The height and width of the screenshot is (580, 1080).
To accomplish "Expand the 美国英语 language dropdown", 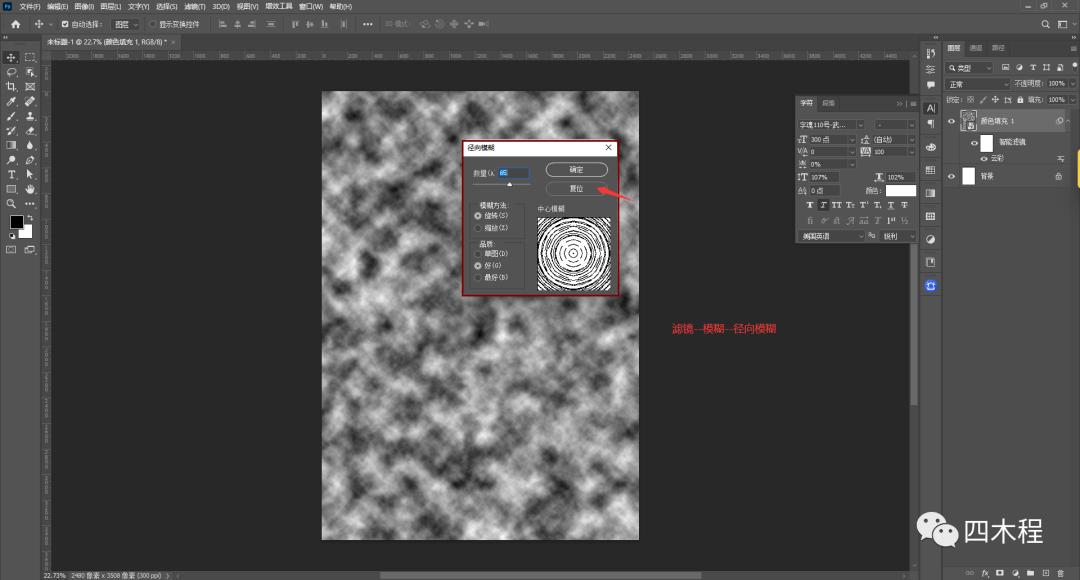I will (x=832, y=236).
